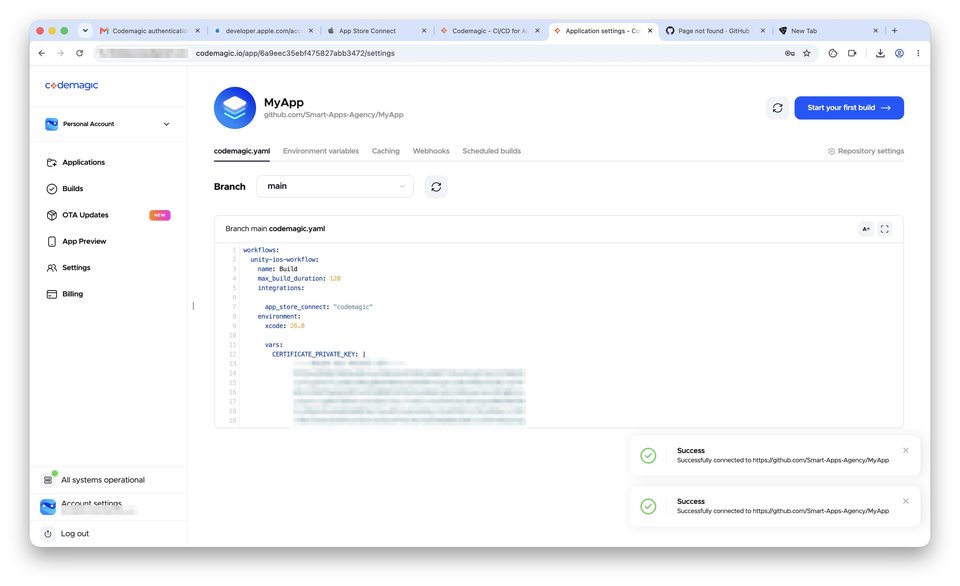Reload the current page
Screen dimensions: 960x586
pyautogui.click(x=79, y=53)
